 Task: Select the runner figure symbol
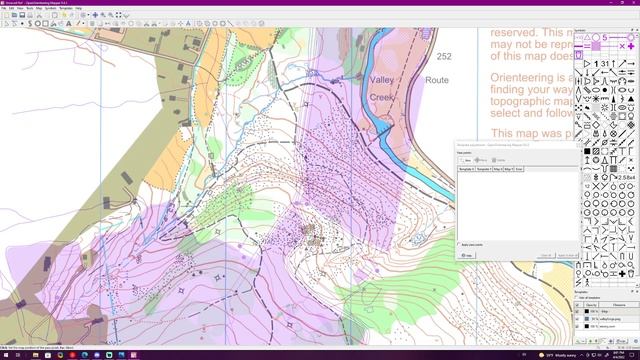coord(587,282)
